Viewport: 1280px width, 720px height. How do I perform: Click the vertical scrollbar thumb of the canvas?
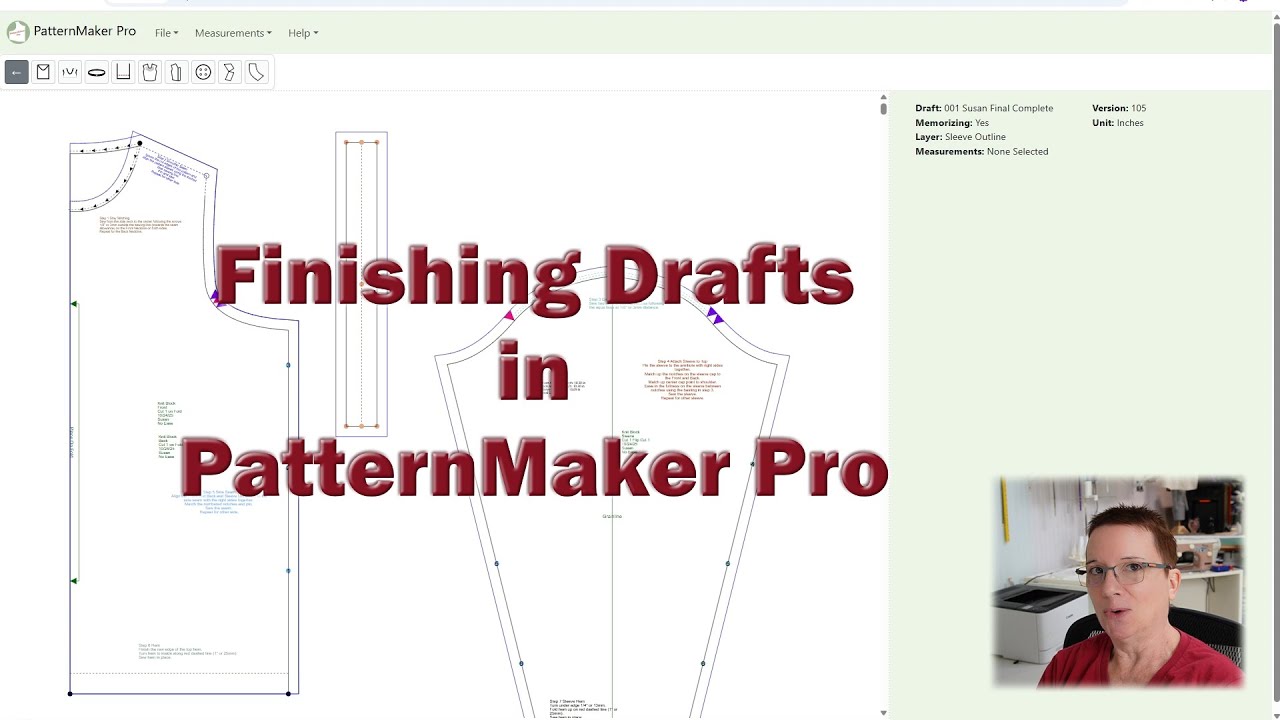coord(883,108)
